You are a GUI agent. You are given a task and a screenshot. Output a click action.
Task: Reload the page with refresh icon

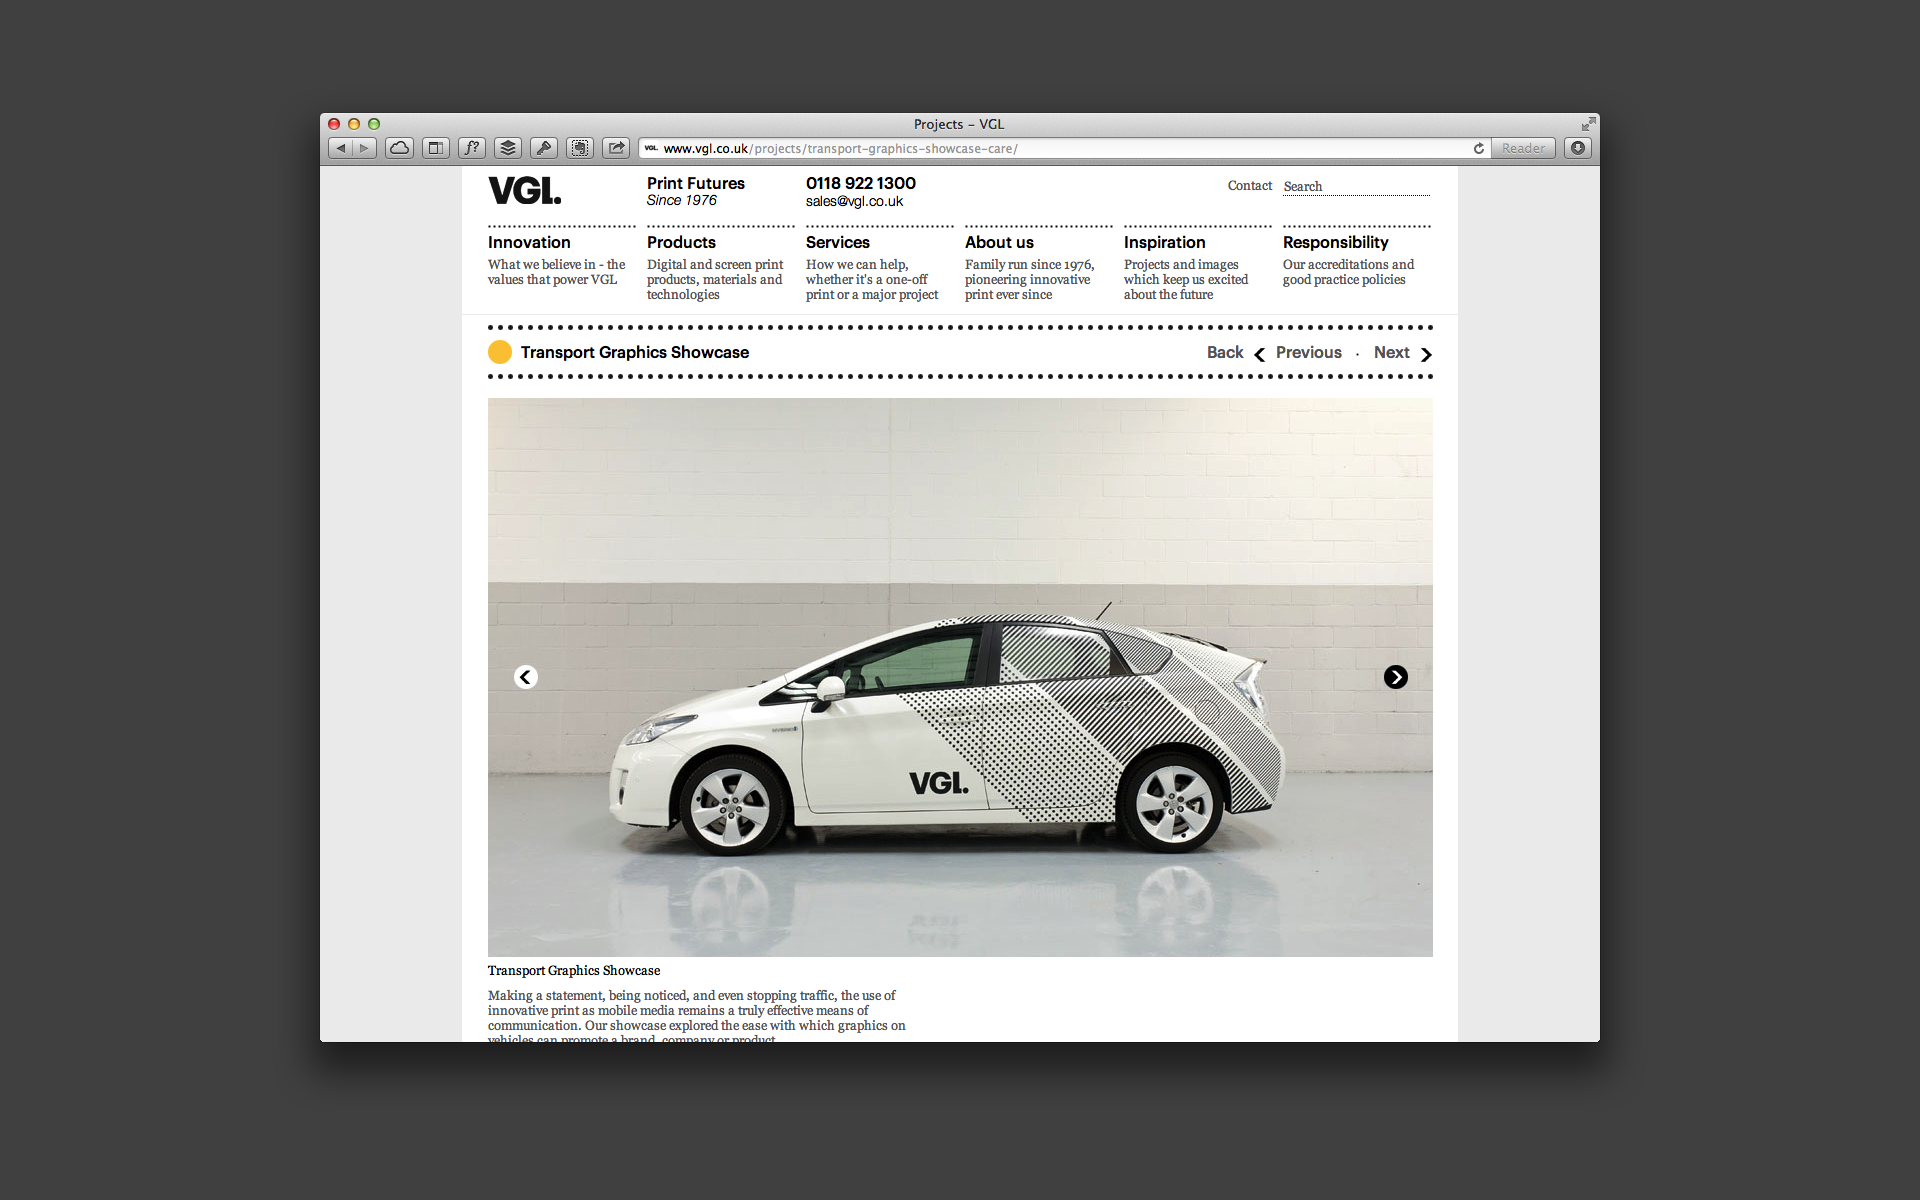point(1478,148)
